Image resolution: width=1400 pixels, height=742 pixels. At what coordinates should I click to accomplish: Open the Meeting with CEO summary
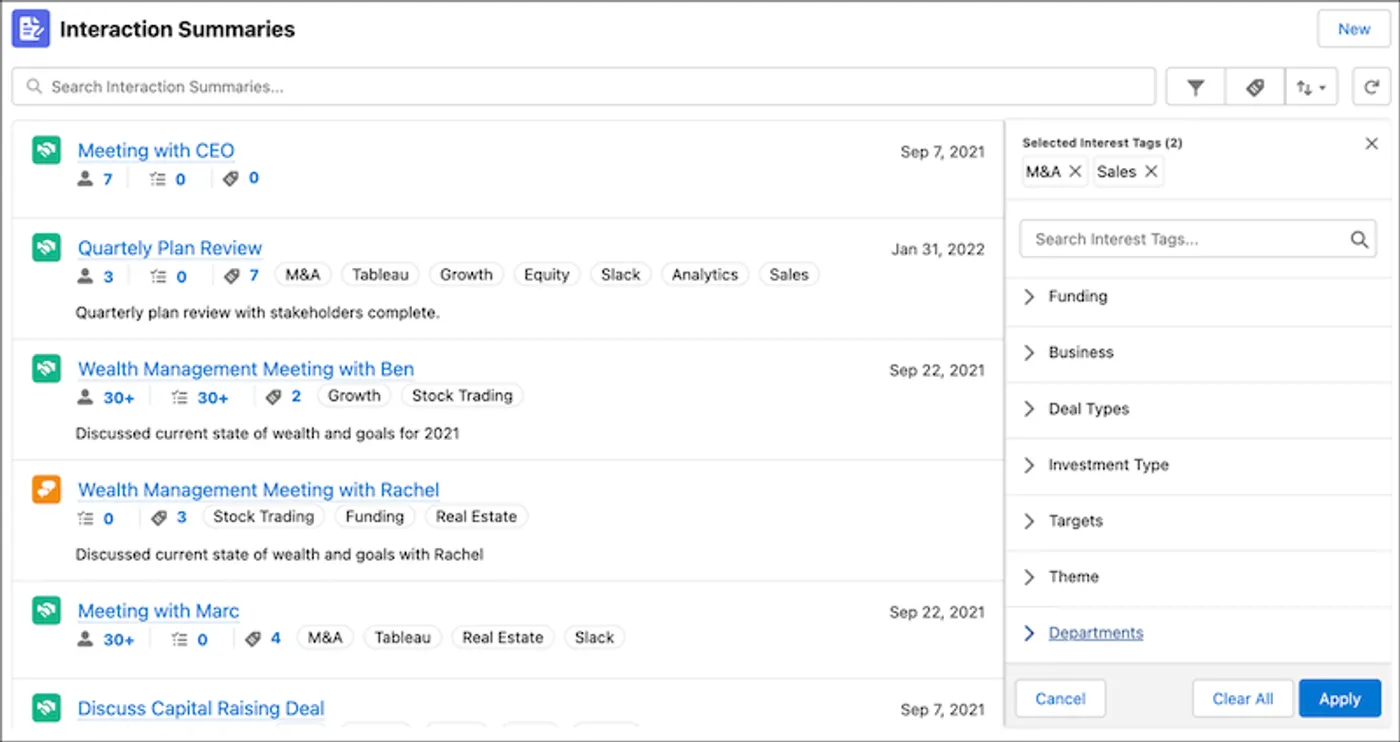click(156, 151)
